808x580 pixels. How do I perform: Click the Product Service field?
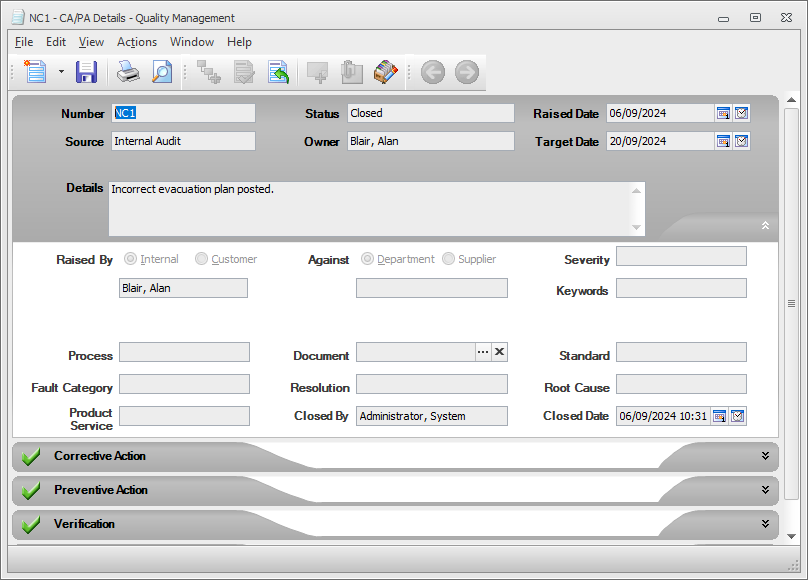pos(184,416)
